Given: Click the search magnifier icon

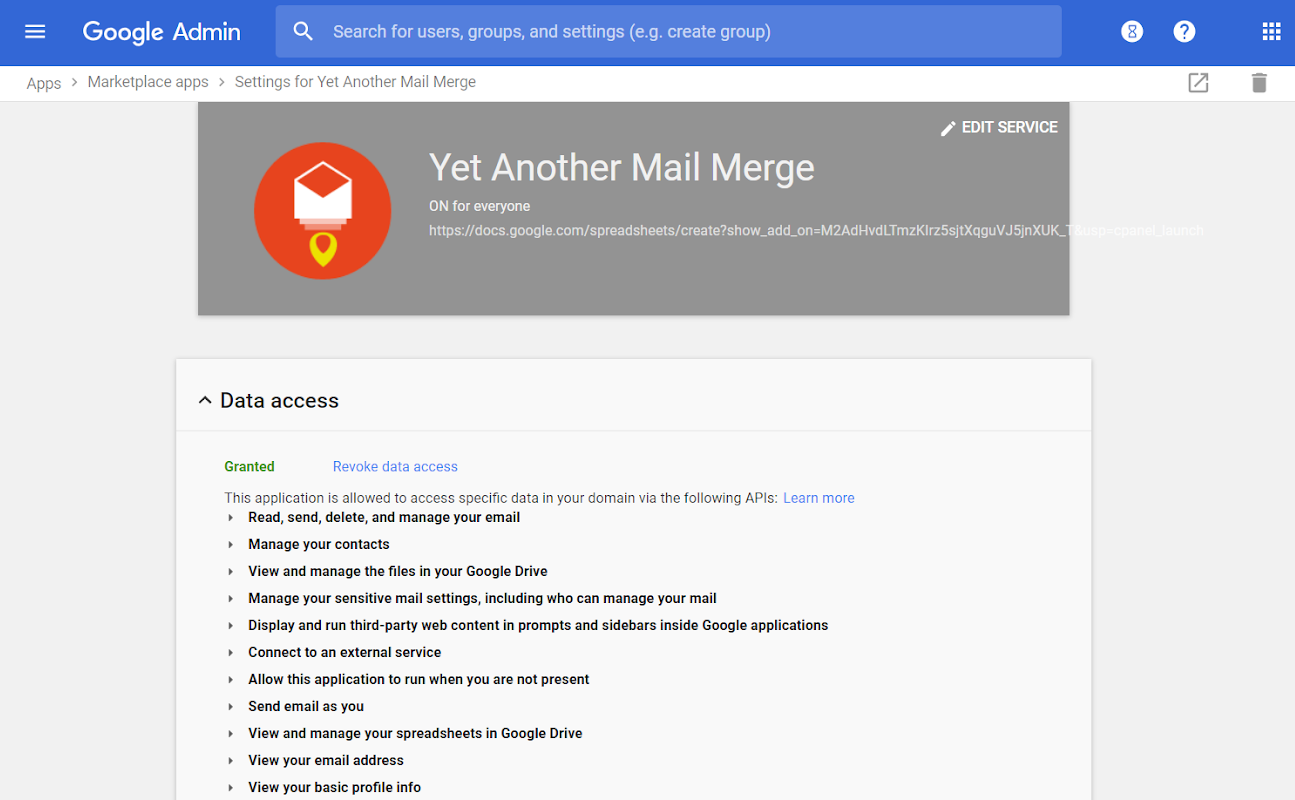Looking at the screenshot, I should [303, 32].
